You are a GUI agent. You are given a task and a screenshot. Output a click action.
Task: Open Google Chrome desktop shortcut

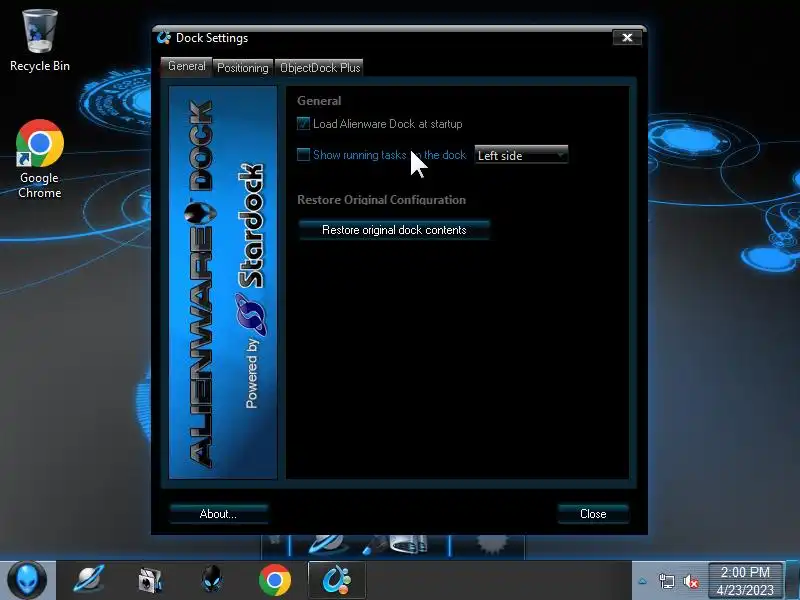pyautogui.click(x=40, y=159)
